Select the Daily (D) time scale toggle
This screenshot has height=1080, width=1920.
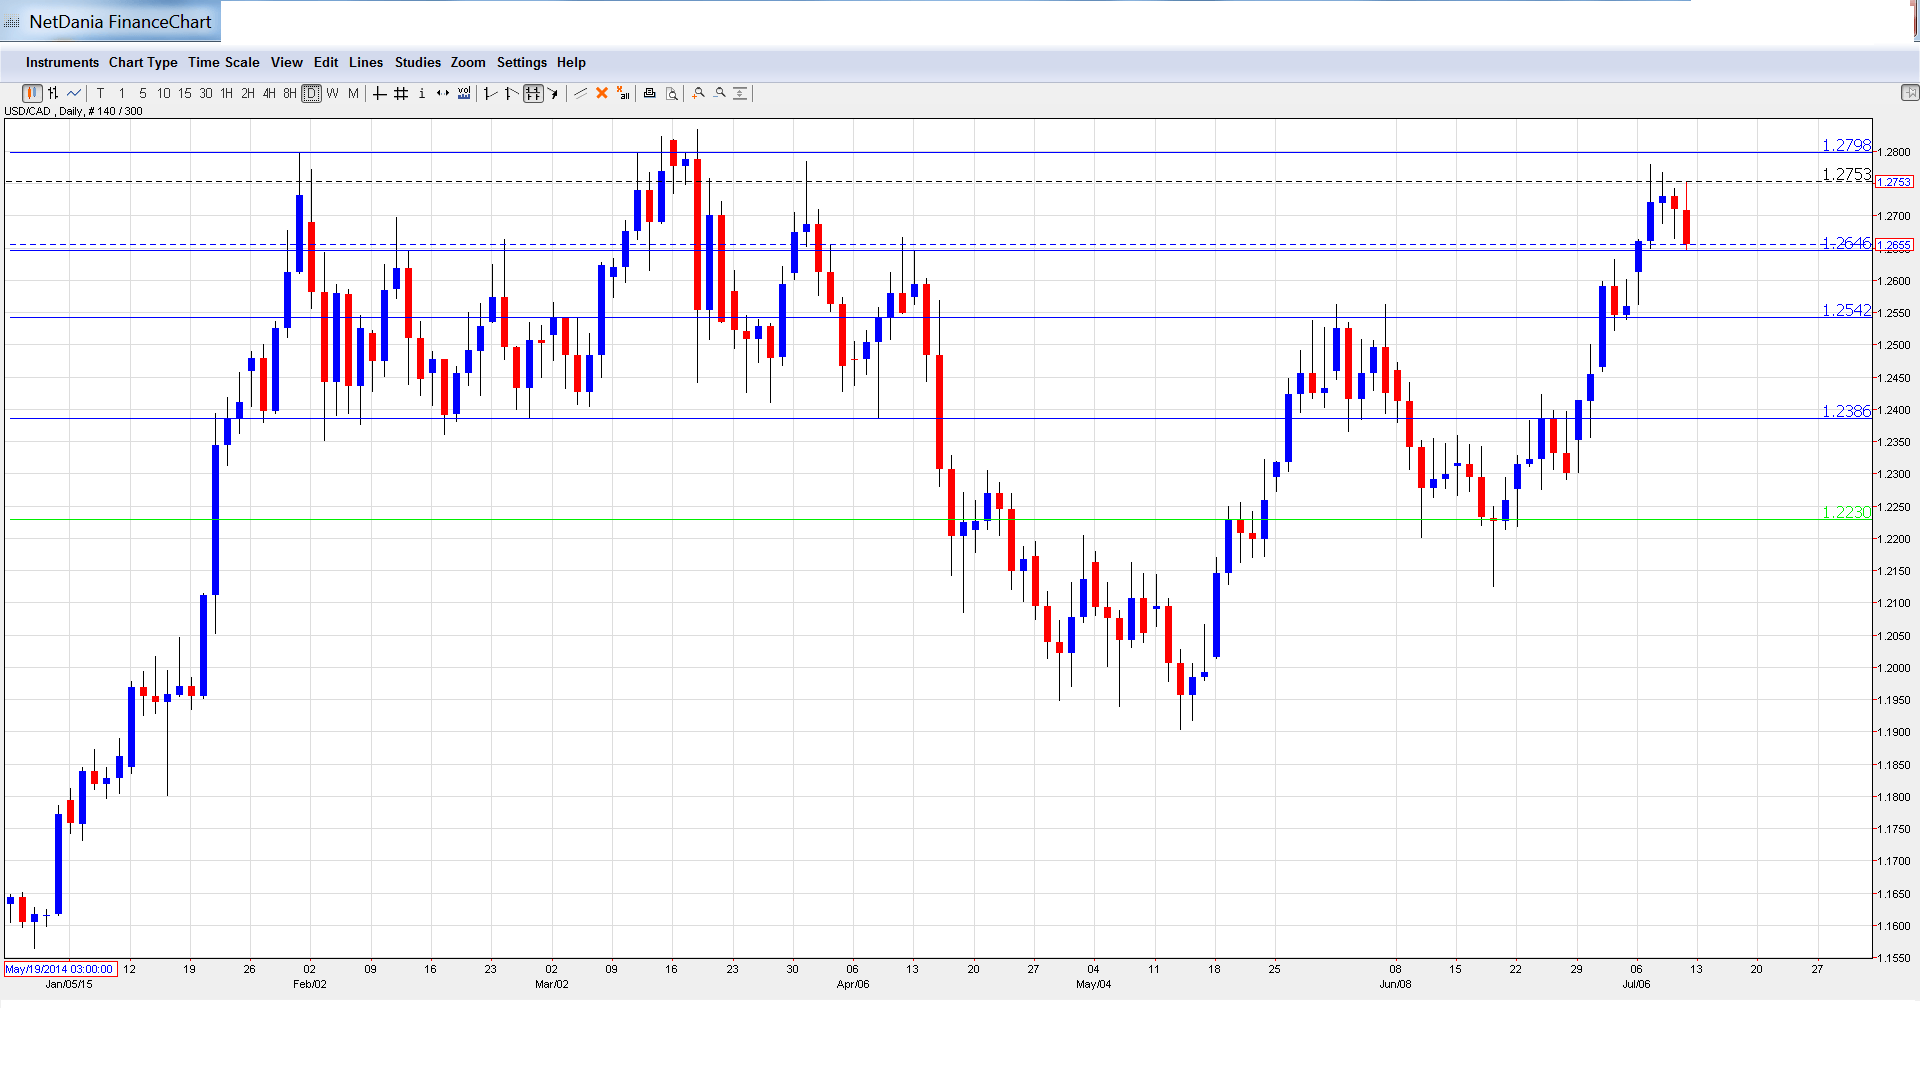pyautogui.click(x=311, y=93)
